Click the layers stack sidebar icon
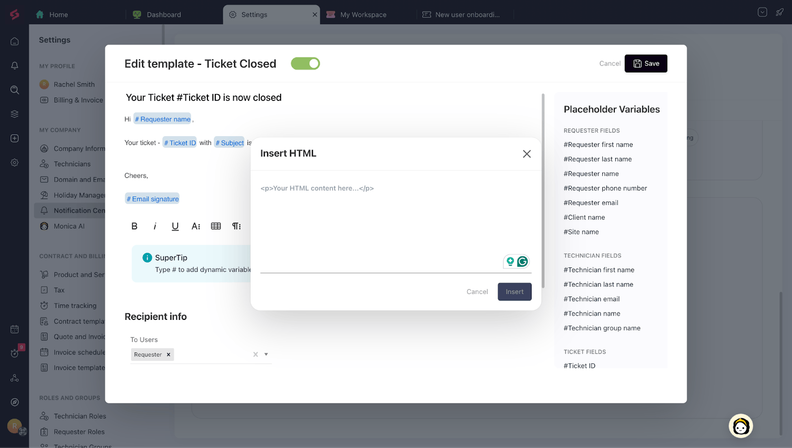 (15, 114)
